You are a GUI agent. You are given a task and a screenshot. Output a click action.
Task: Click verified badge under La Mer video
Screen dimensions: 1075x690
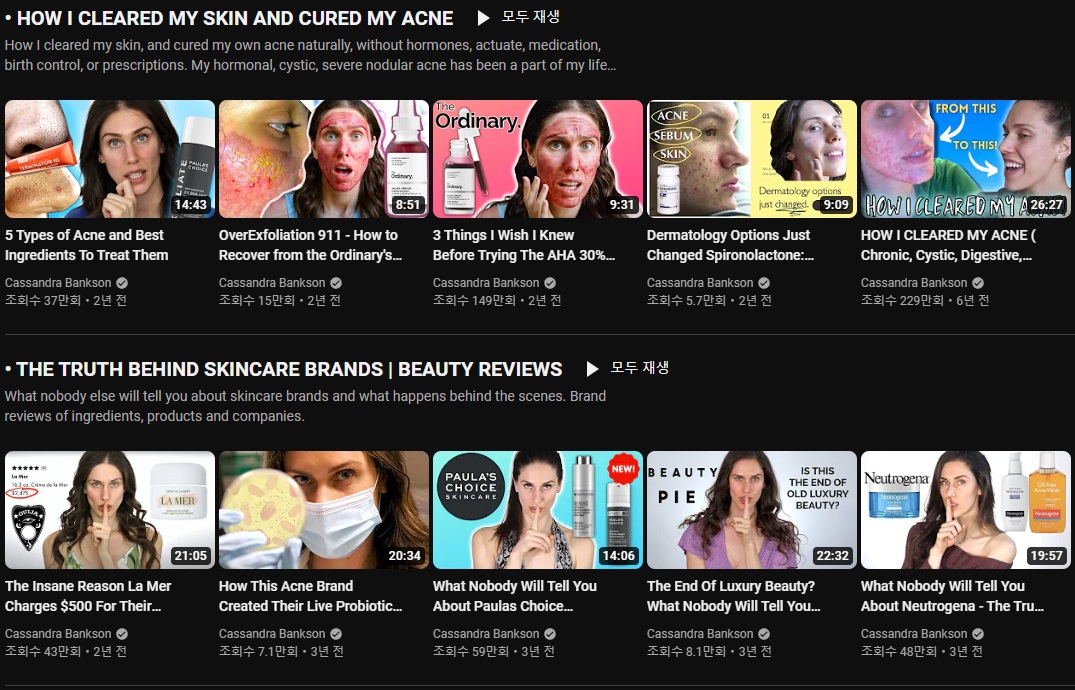point(122,634)
